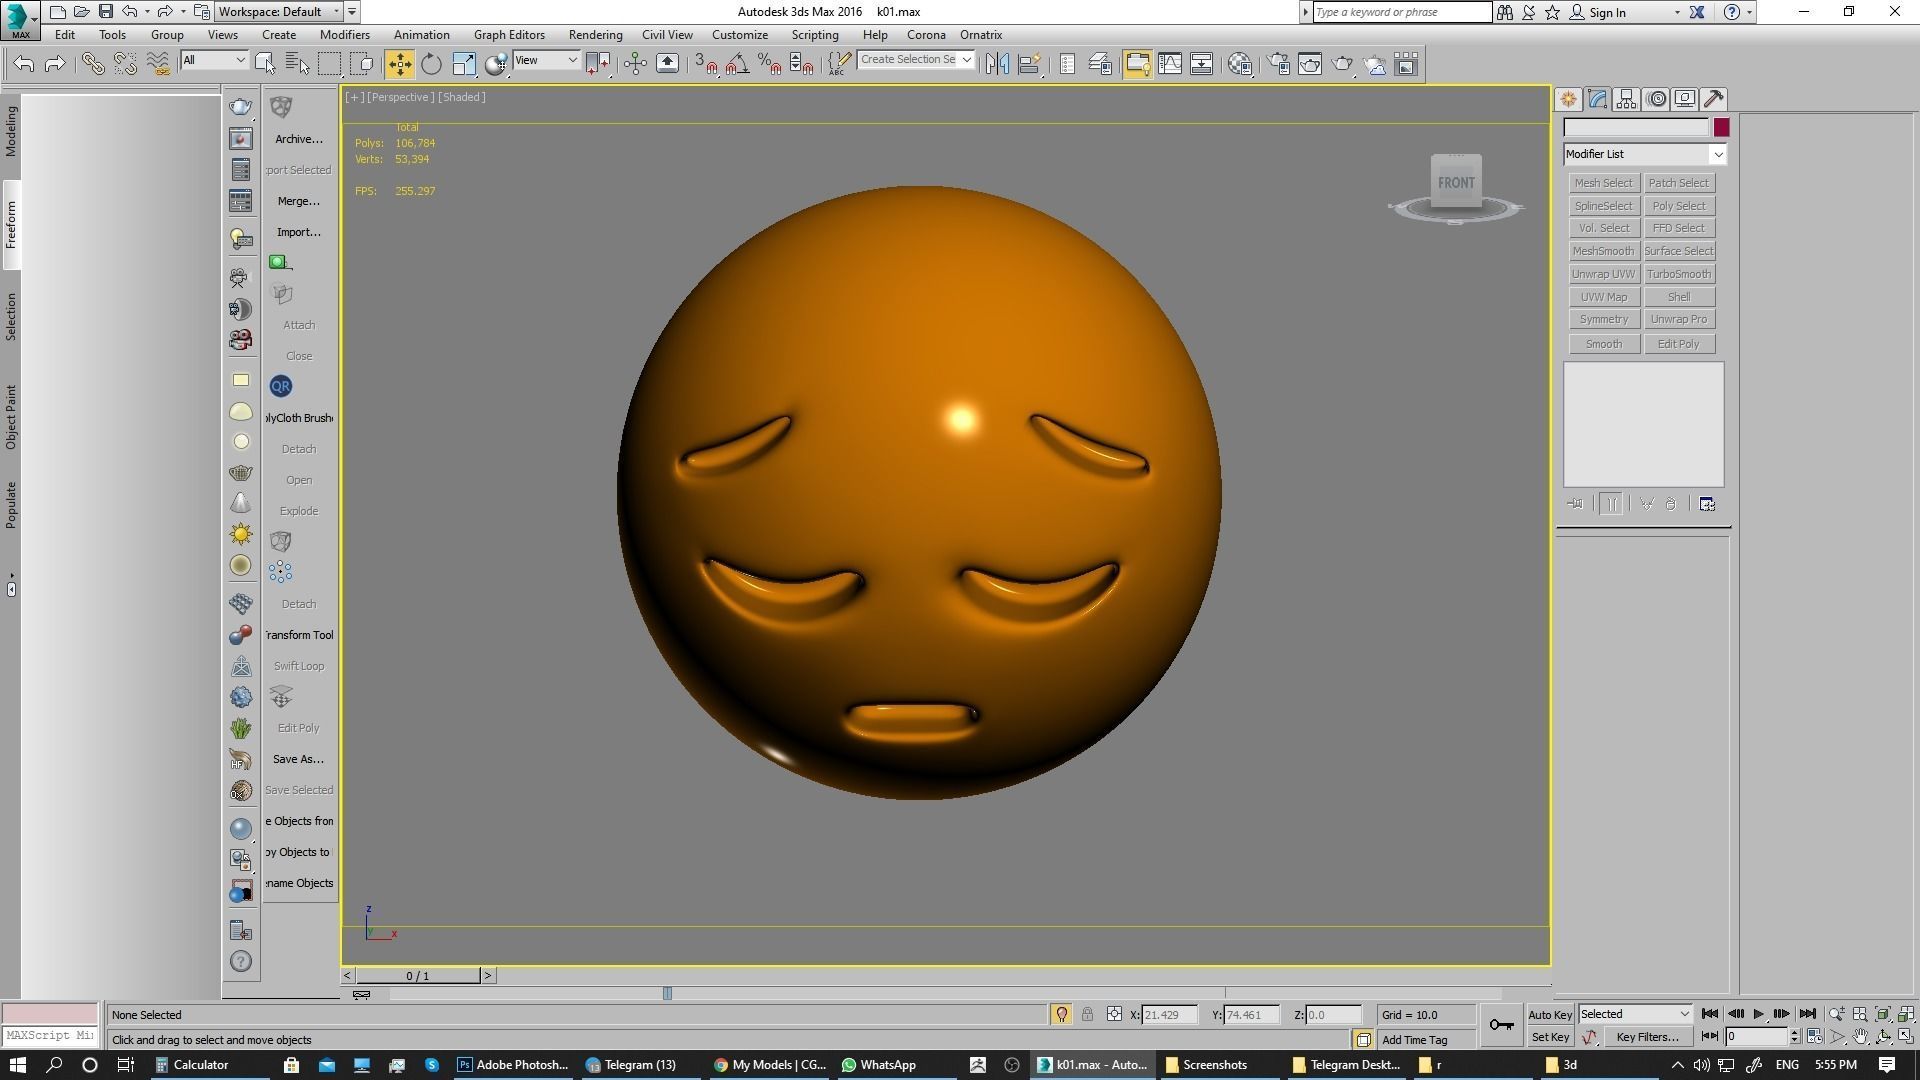Open Workspace: Default dropdown
Image resolution: width=1920 pixels, height=1080 pixels.
[279, 12]
